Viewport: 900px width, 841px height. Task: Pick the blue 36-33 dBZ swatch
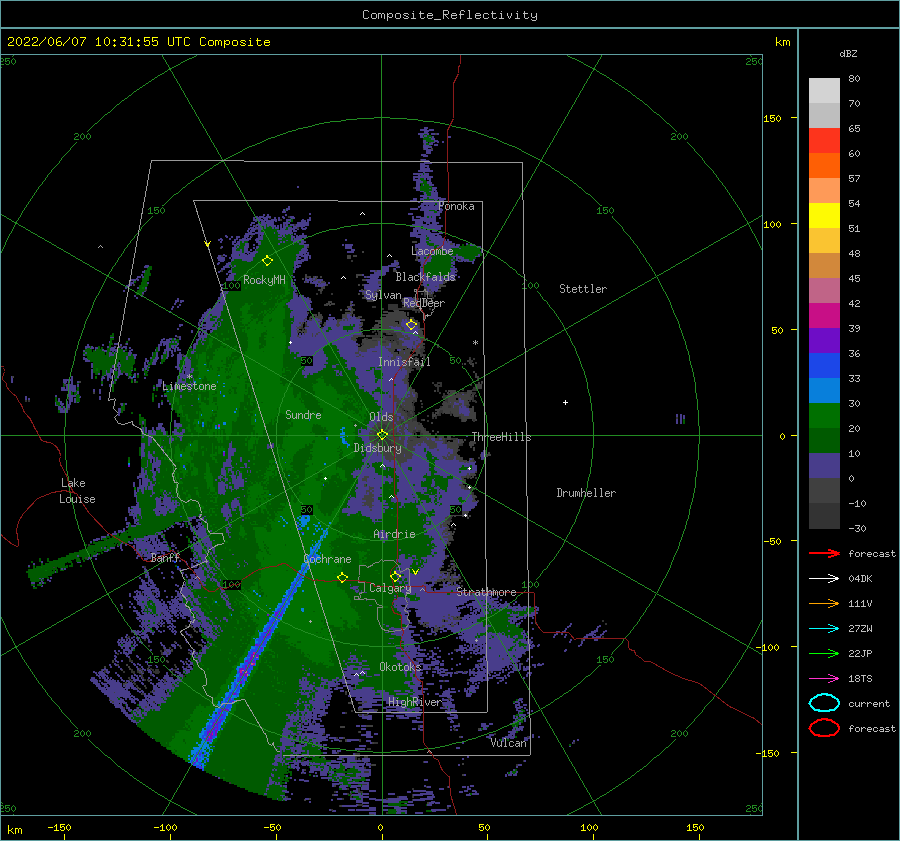tap(824, 366)
